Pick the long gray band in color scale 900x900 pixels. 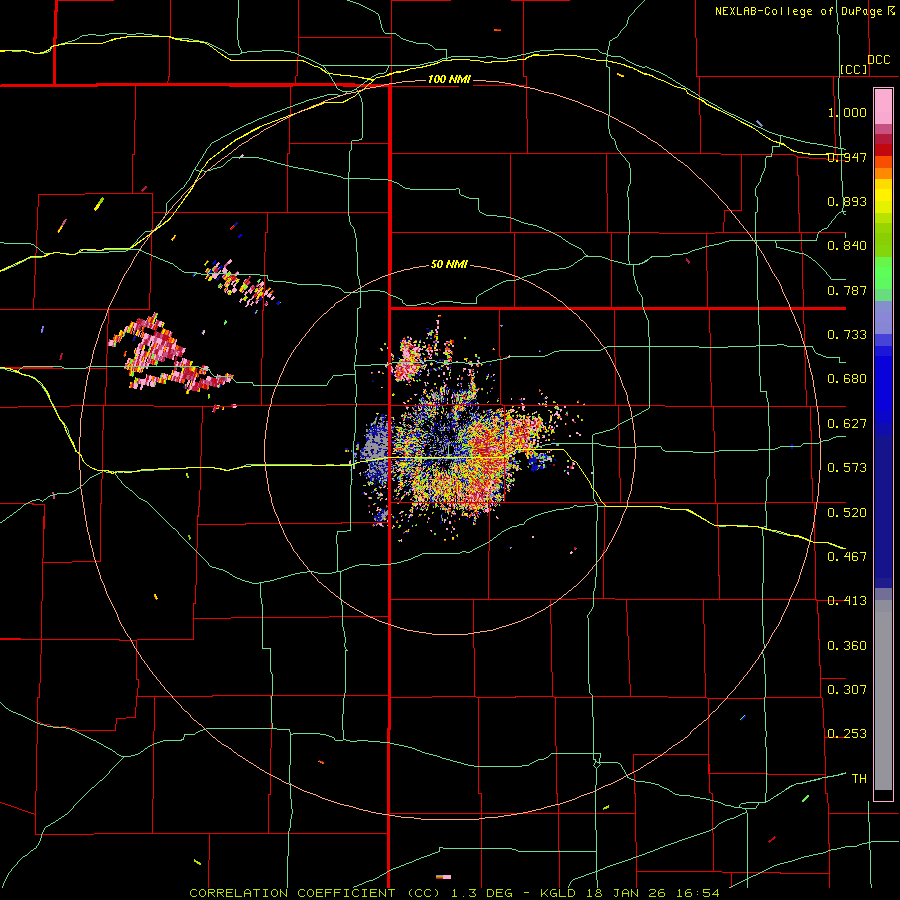[883, 695]
